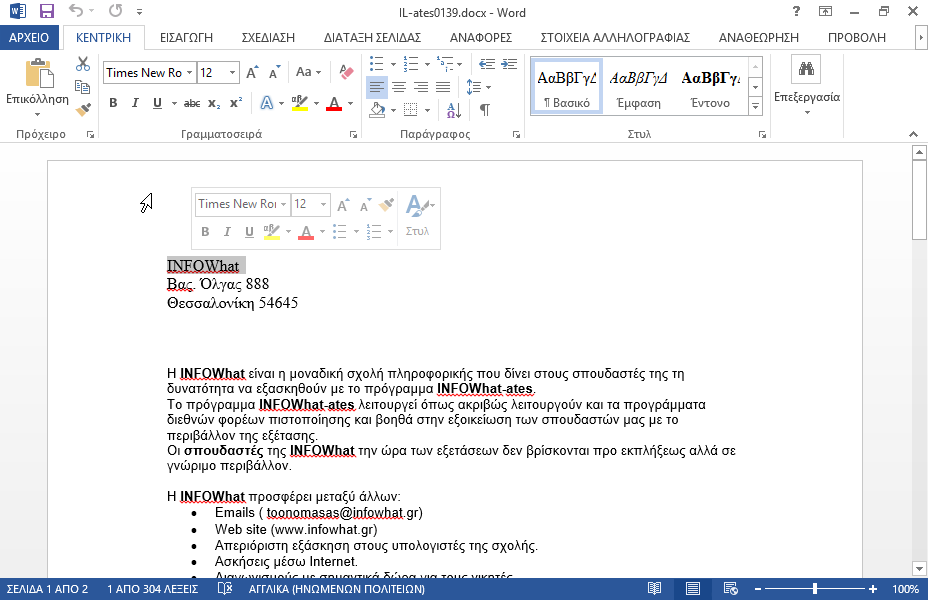The image size is (928, 600).
Task: Set justify paragraph alignment
Action: [x=443, y=87]
